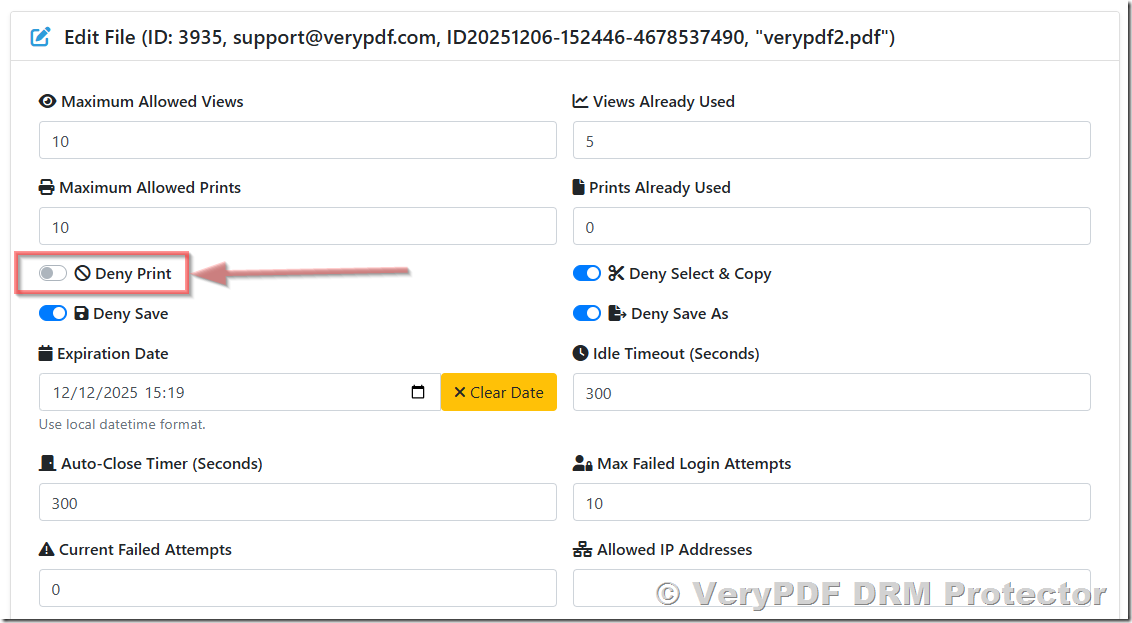The width and height of the screenshot is (1132, 623).
Task: Click the Max Failed Login Attempts field
Action: pyautogui.click(x=831, y=503)
